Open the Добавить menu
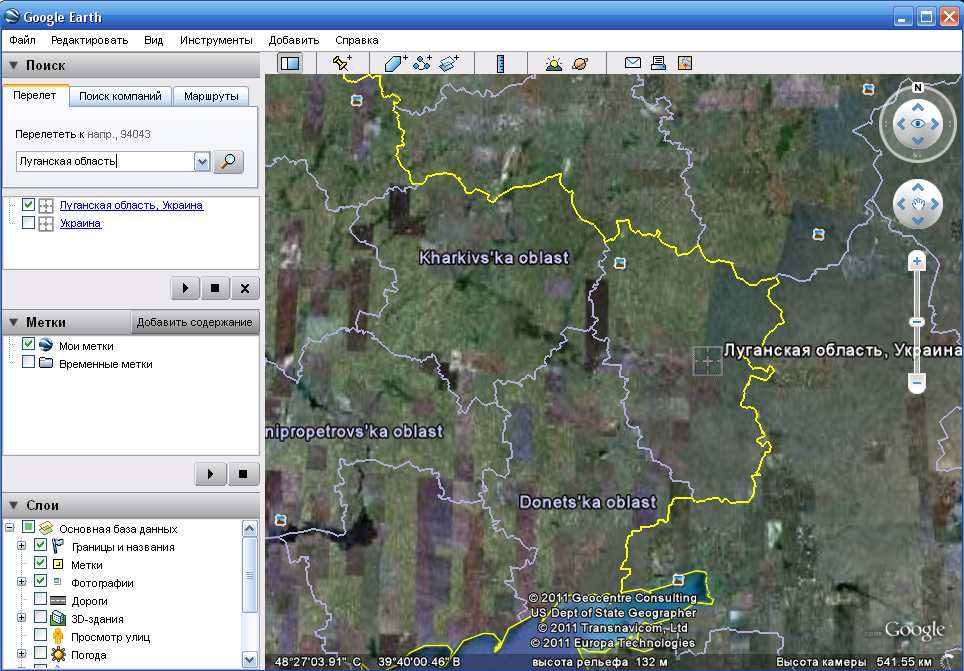 pyautogui.click(x=294, y=41)
